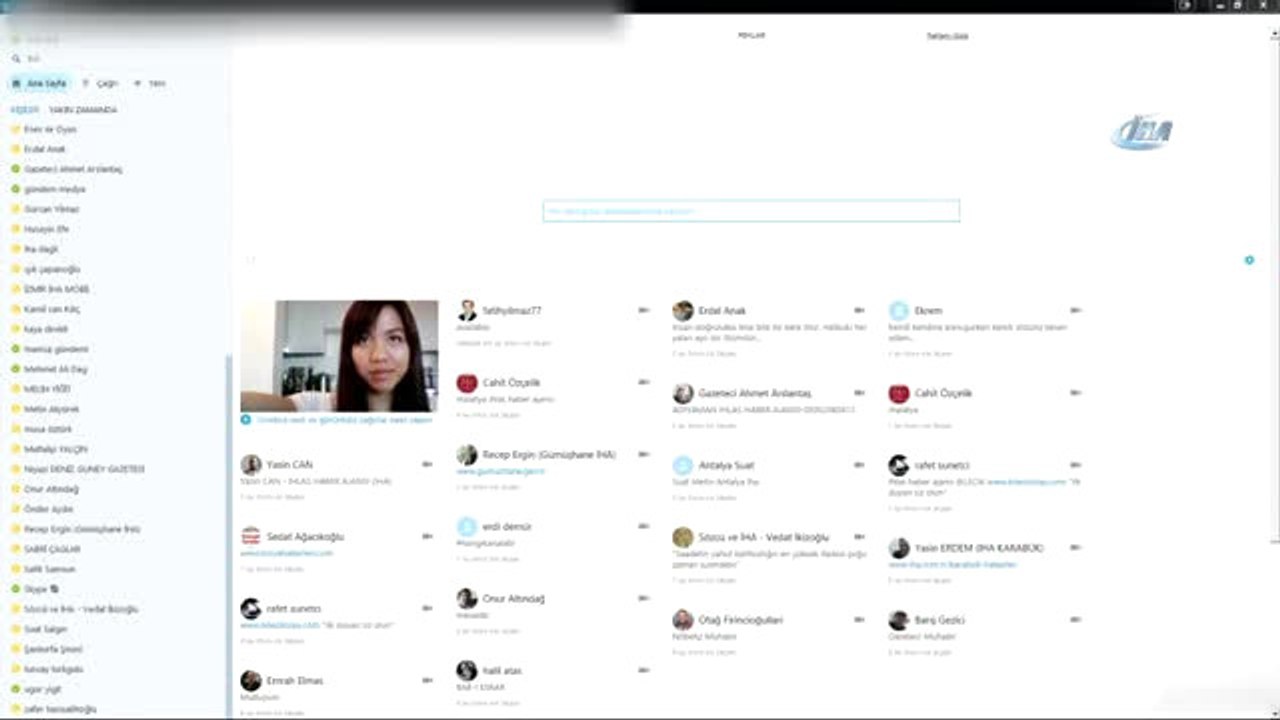Screen dimensions: 1280x720
Task: Click call icon in Sözcü ve İHA feed entry
Action: 859,537
